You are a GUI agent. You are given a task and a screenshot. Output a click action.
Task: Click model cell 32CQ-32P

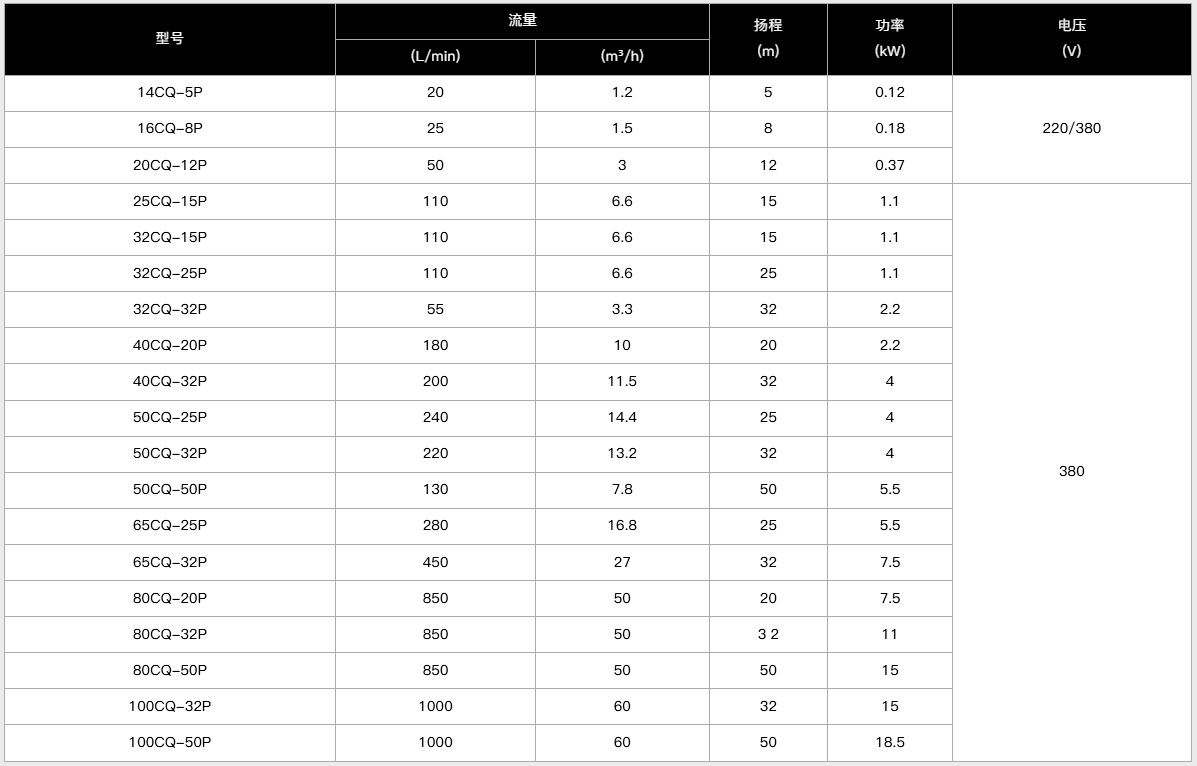169,310
